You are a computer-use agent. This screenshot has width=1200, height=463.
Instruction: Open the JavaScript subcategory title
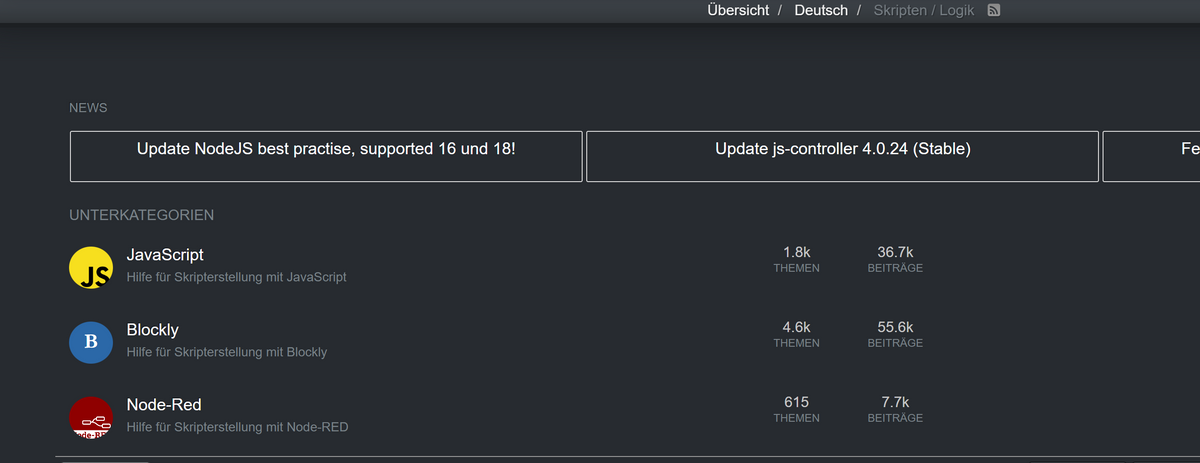click(165, 255)
